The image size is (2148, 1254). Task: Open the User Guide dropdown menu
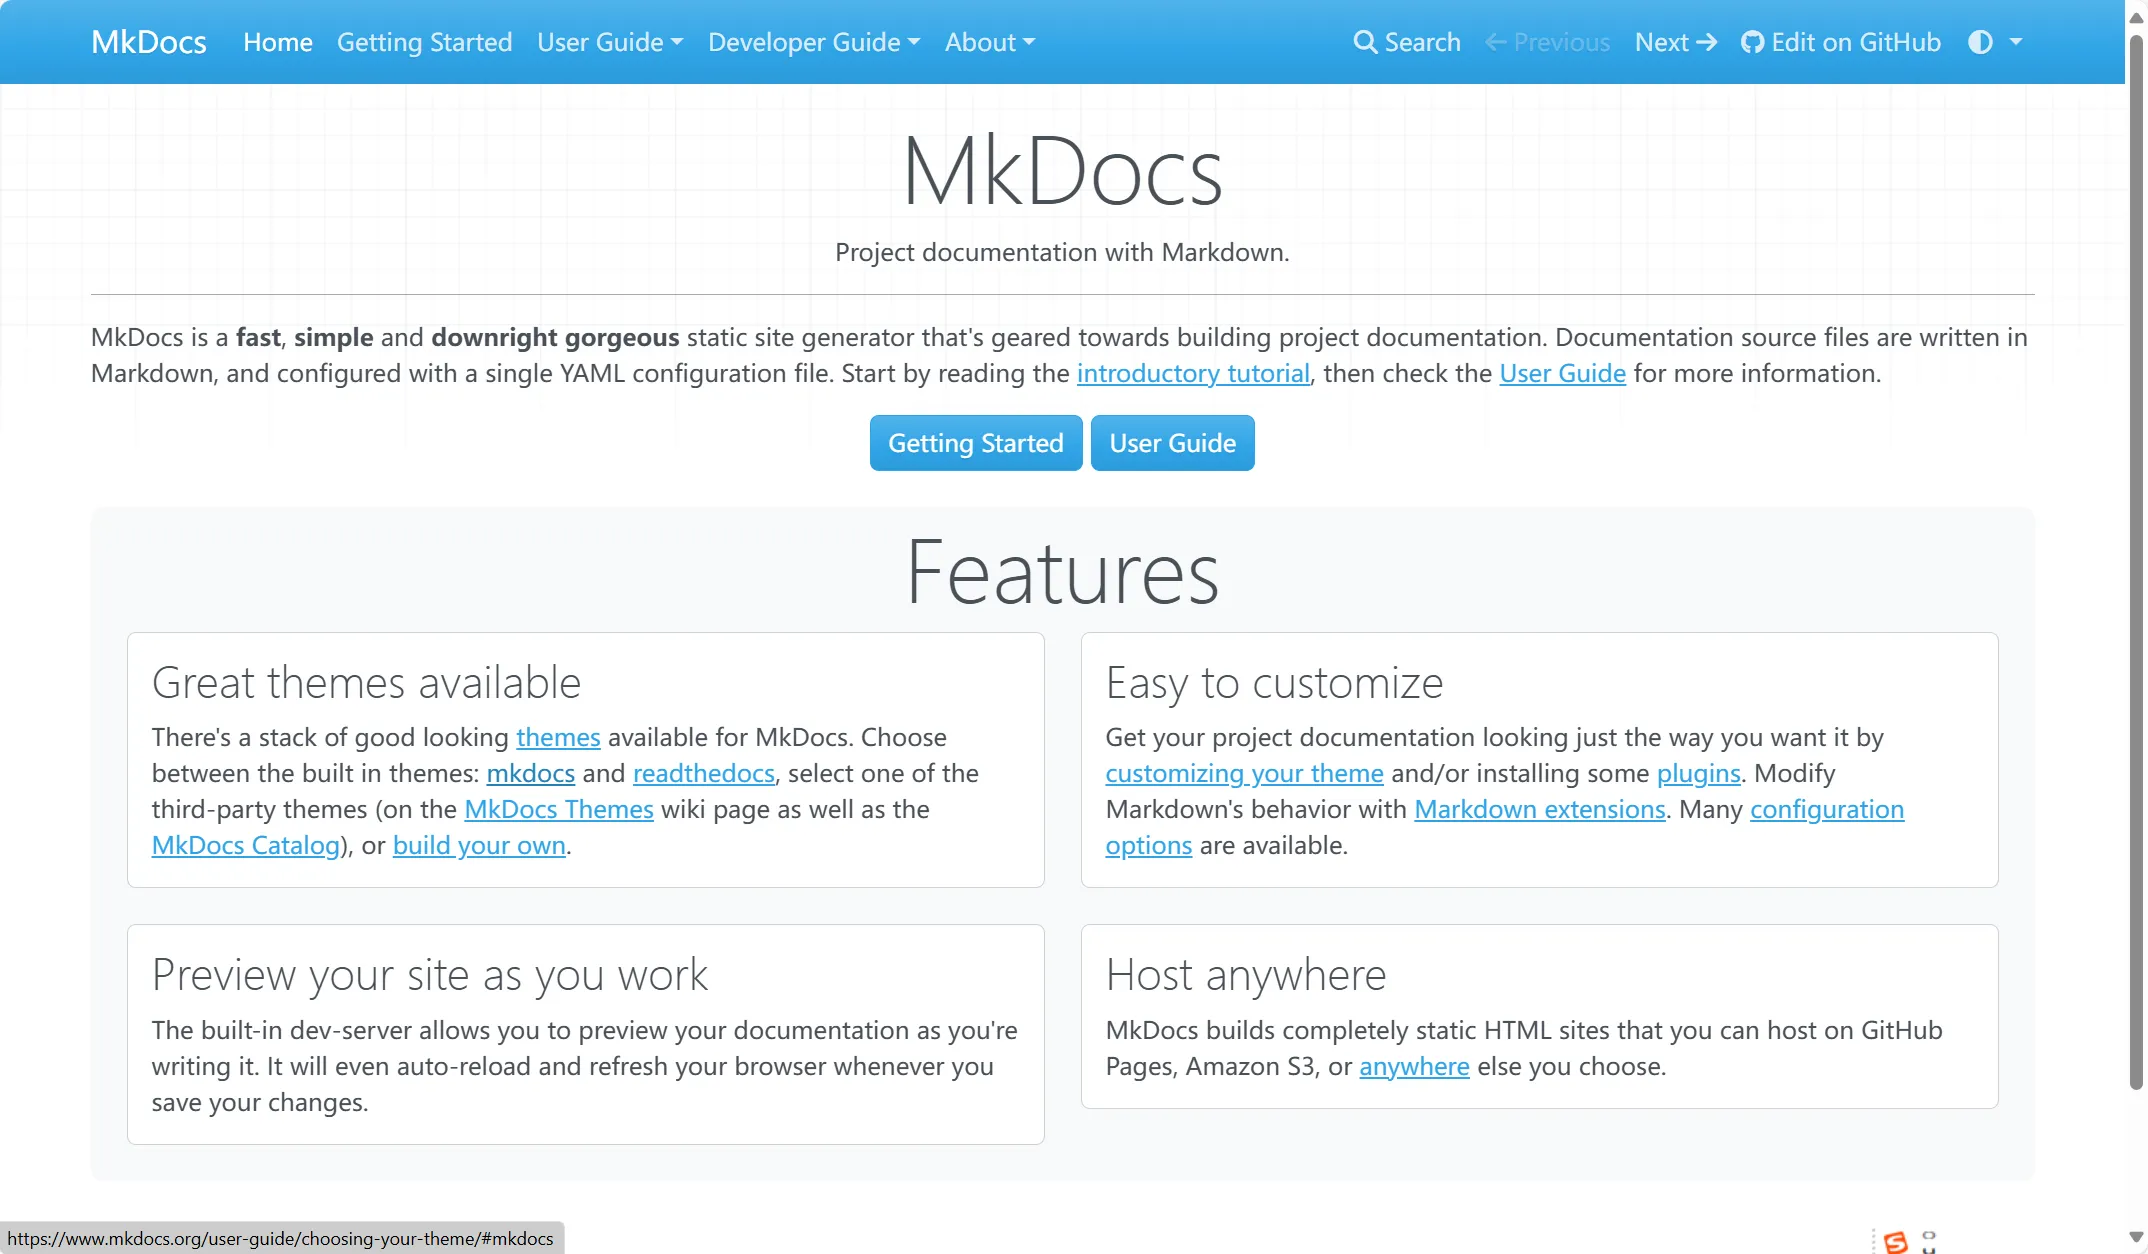coord(610,42)
